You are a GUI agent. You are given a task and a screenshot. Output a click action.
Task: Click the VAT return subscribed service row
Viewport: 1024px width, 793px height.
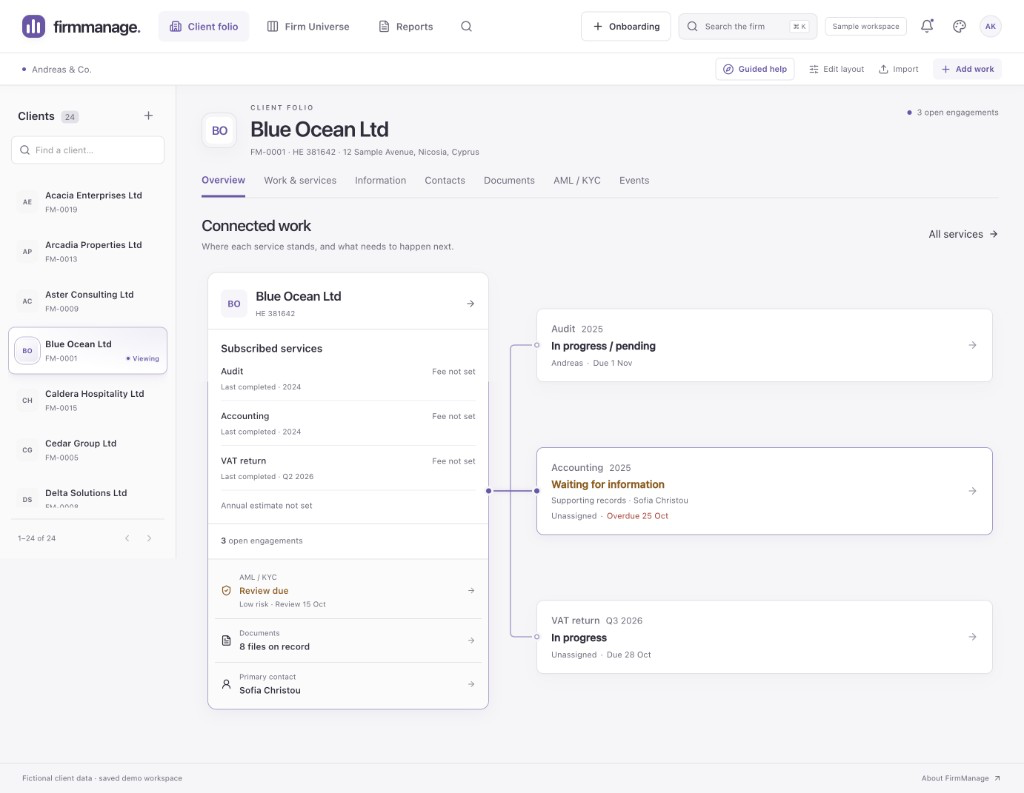point(347,468)
